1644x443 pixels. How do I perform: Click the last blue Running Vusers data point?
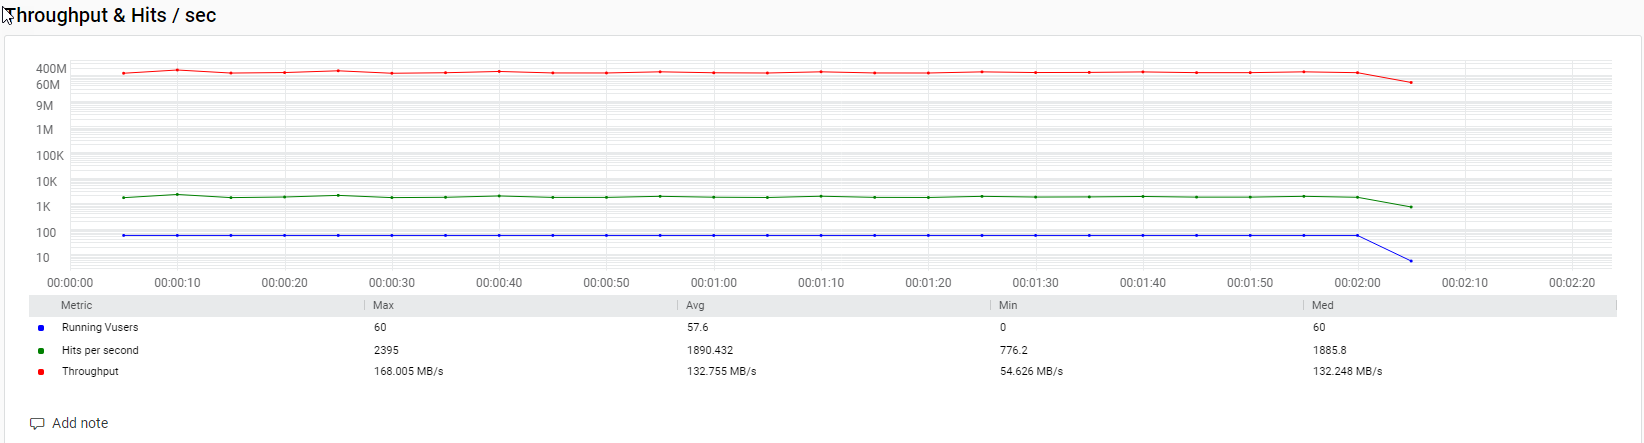pos(1411,261)
